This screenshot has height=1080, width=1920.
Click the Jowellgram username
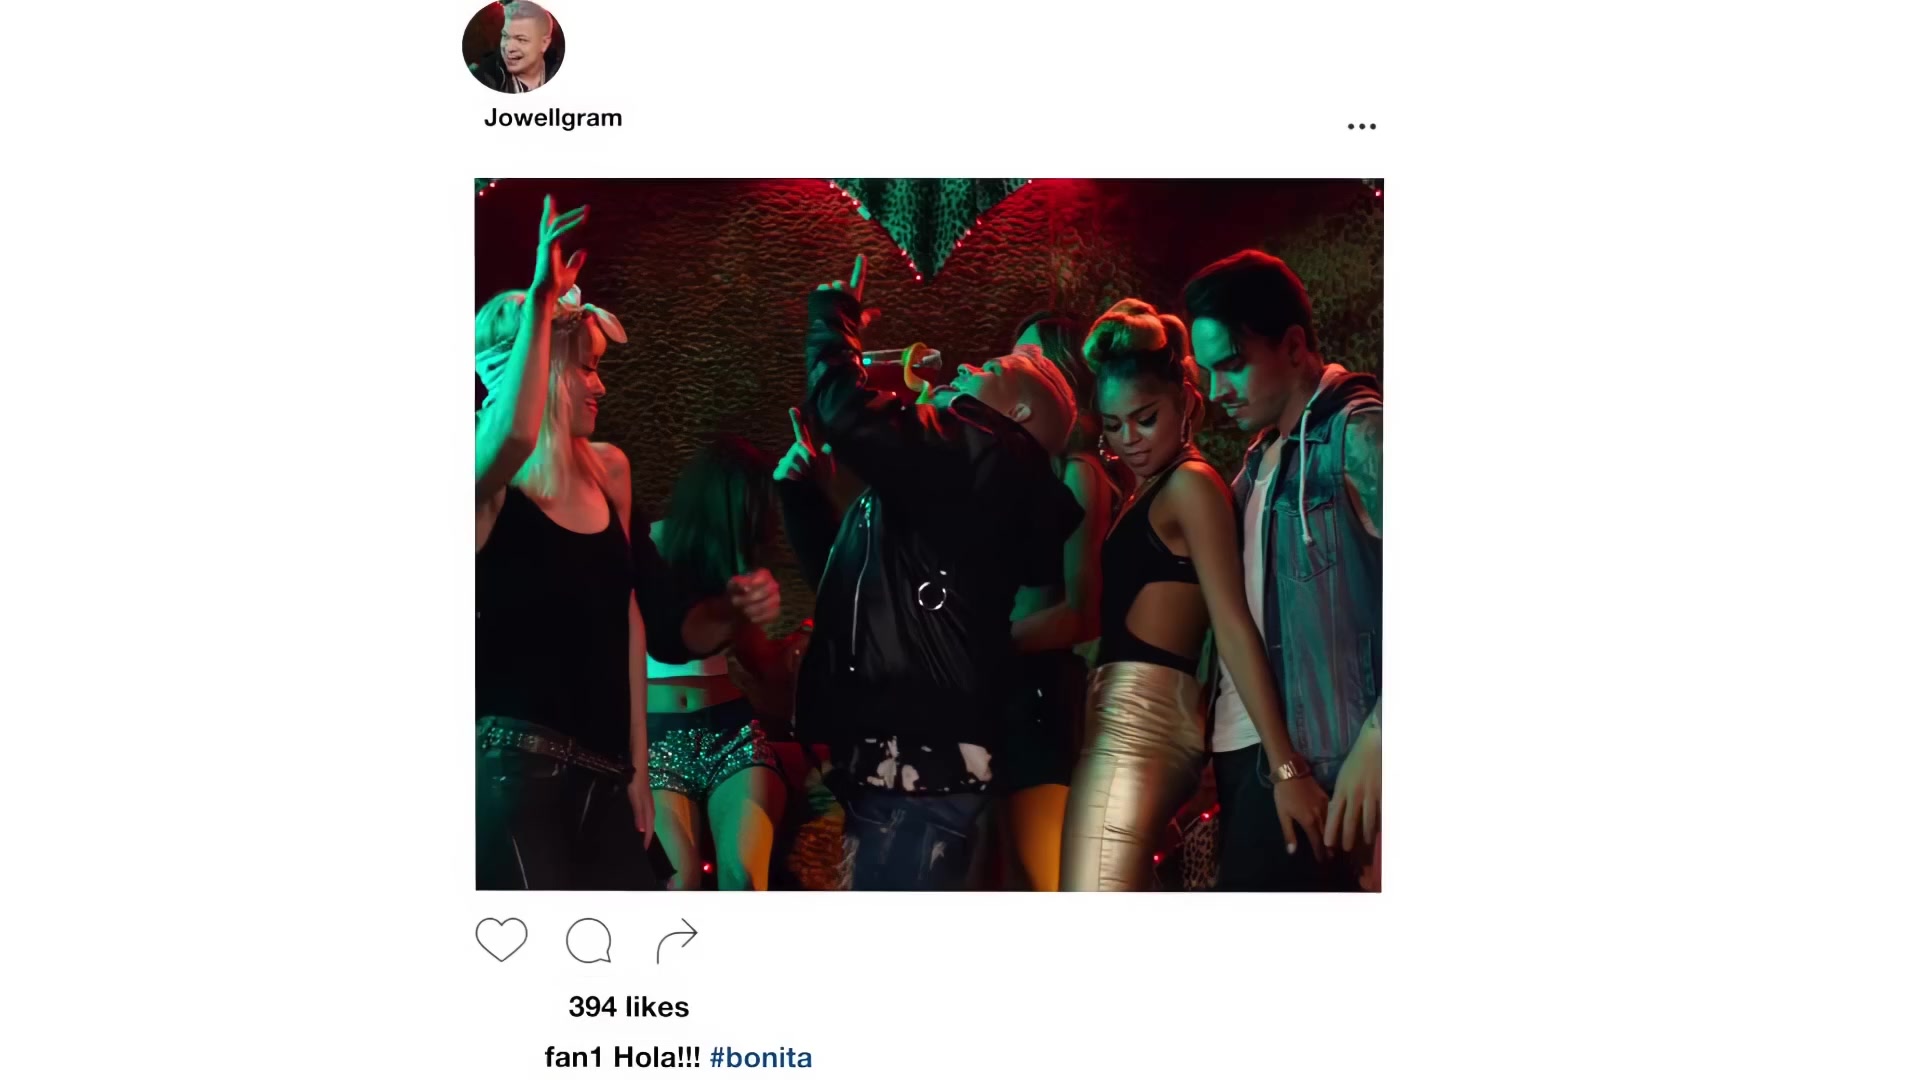553,118
